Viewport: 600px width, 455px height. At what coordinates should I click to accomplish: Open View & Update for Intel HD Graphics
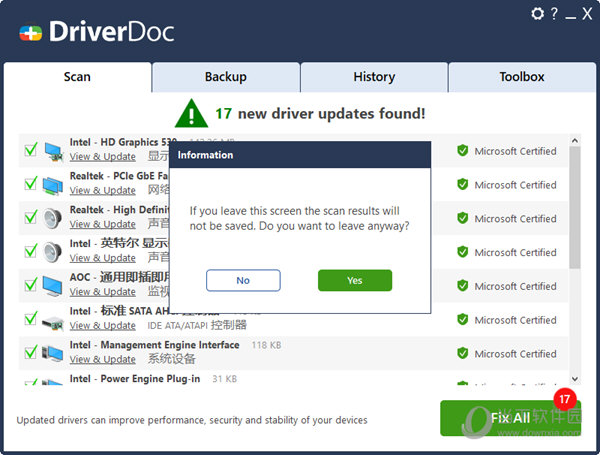point(103,157)
